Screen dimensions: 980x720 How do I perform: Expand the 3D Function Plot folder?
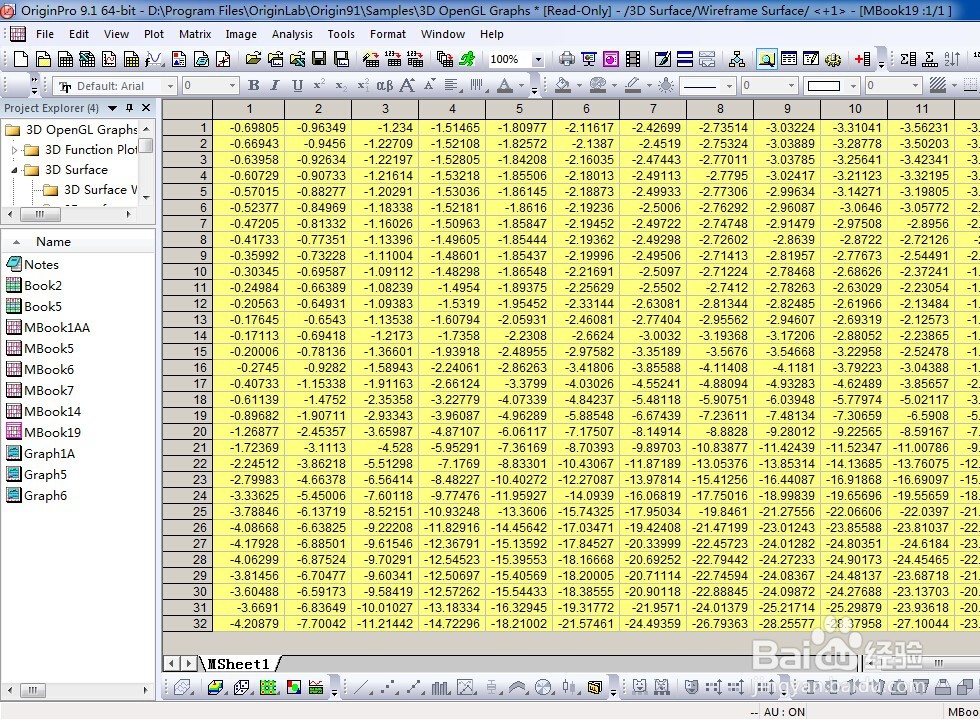[14, 150]
